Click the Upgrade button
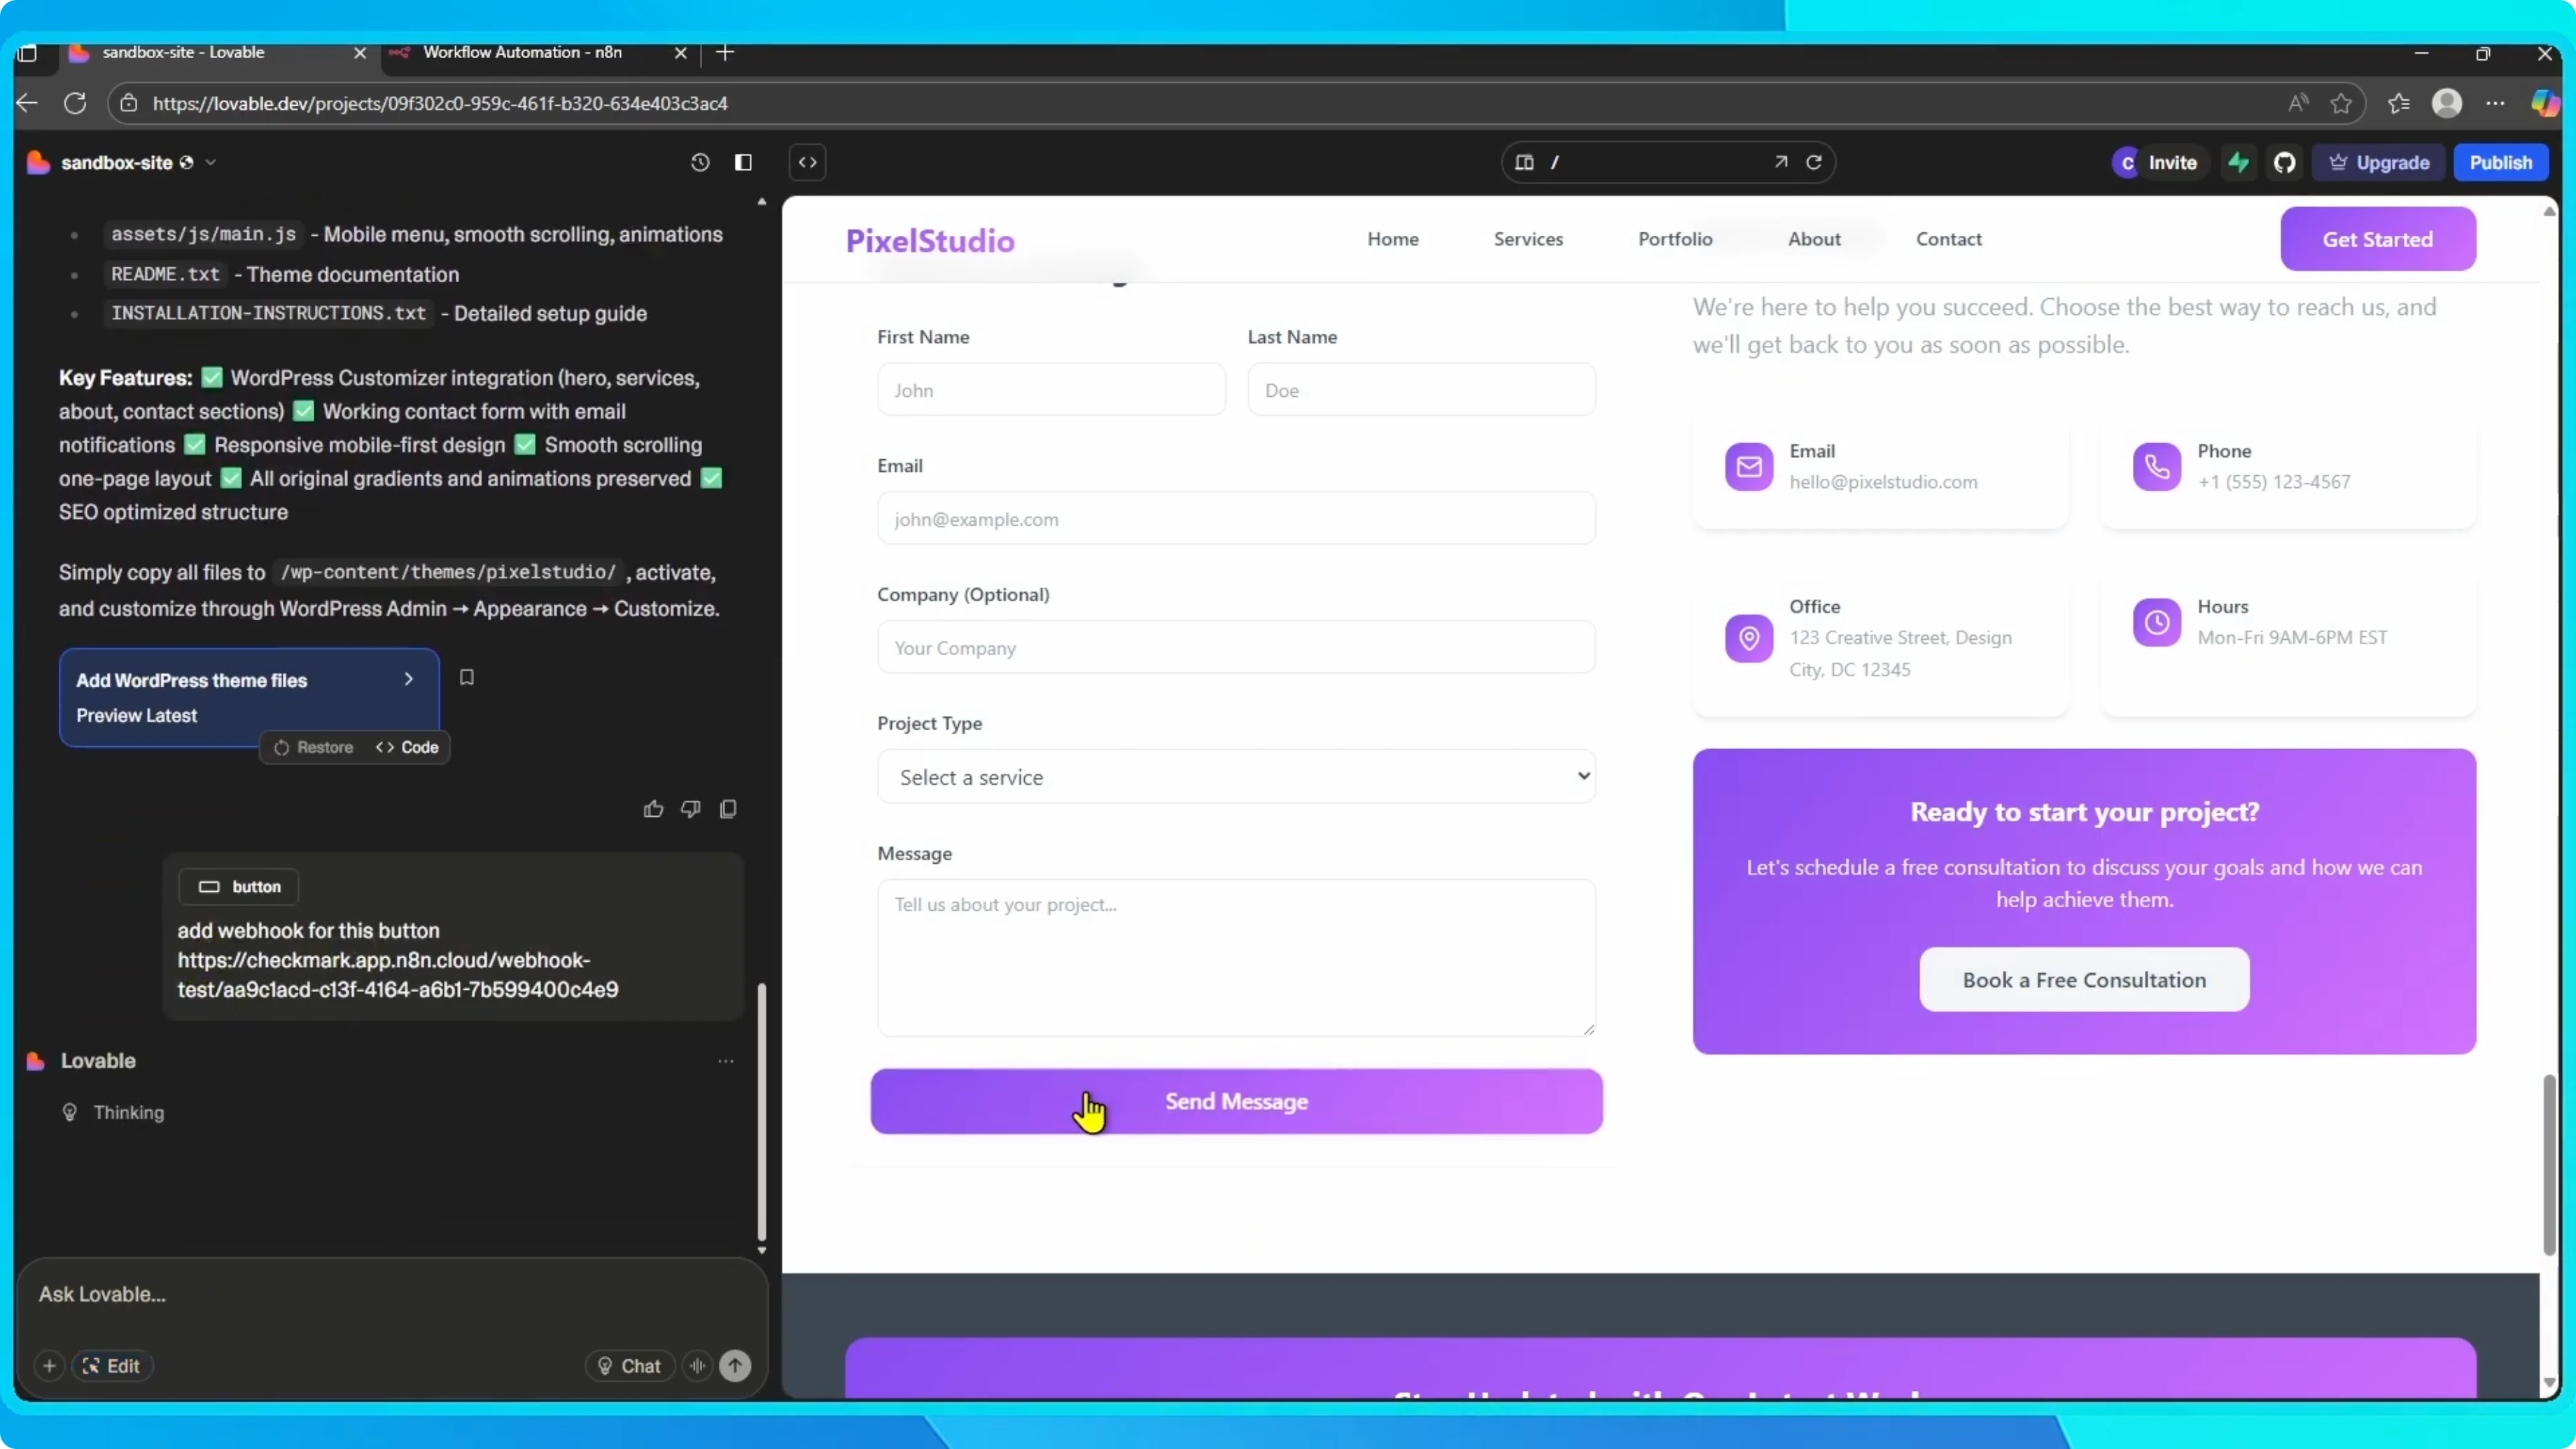 [x=2379, y=162]
